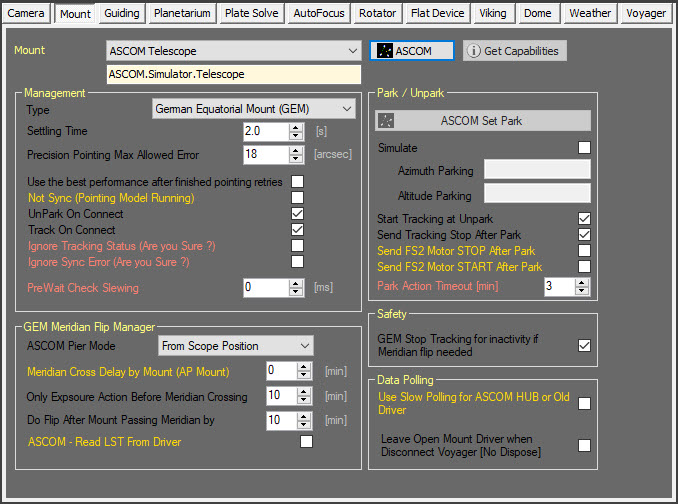Check Leave Open Mount Driver when Disconnect
The image size is (678, 504).
tap(584, 445)
